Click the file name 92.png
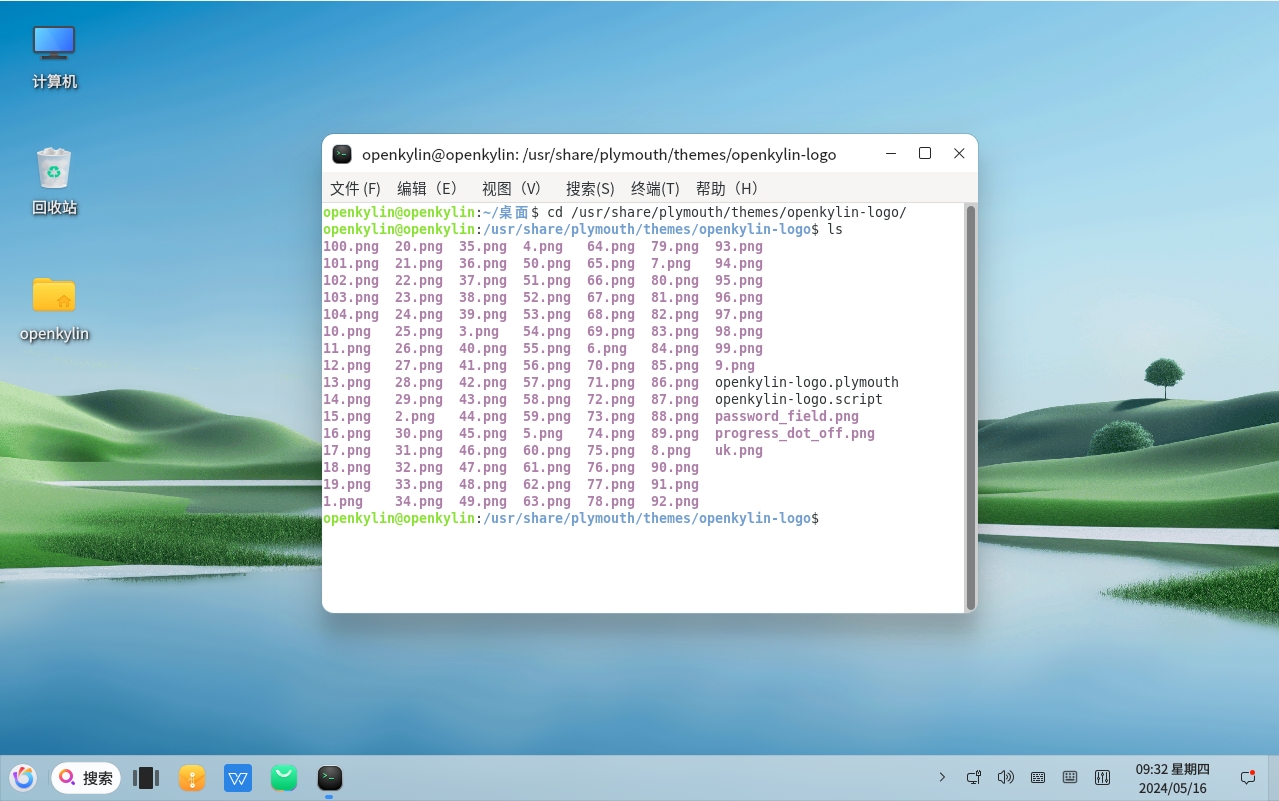The height and width of the screenshot is (801, 1279). (x=674, y=501)
